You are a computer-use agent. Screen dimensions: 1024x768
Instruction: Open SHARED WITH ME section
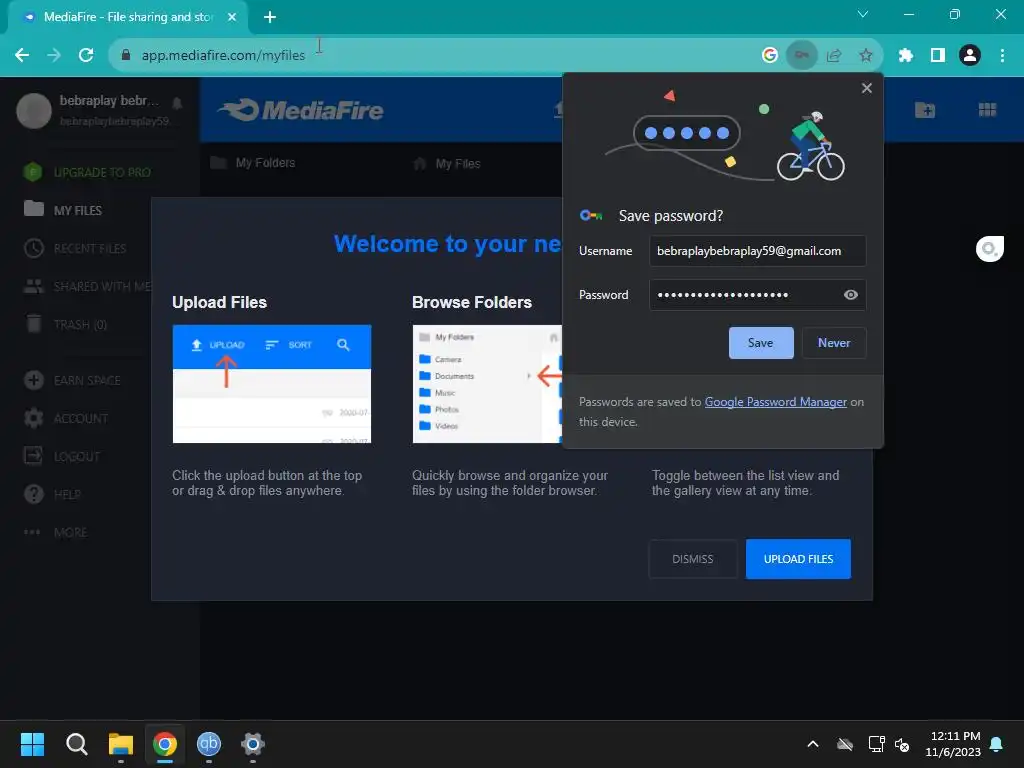87,286
